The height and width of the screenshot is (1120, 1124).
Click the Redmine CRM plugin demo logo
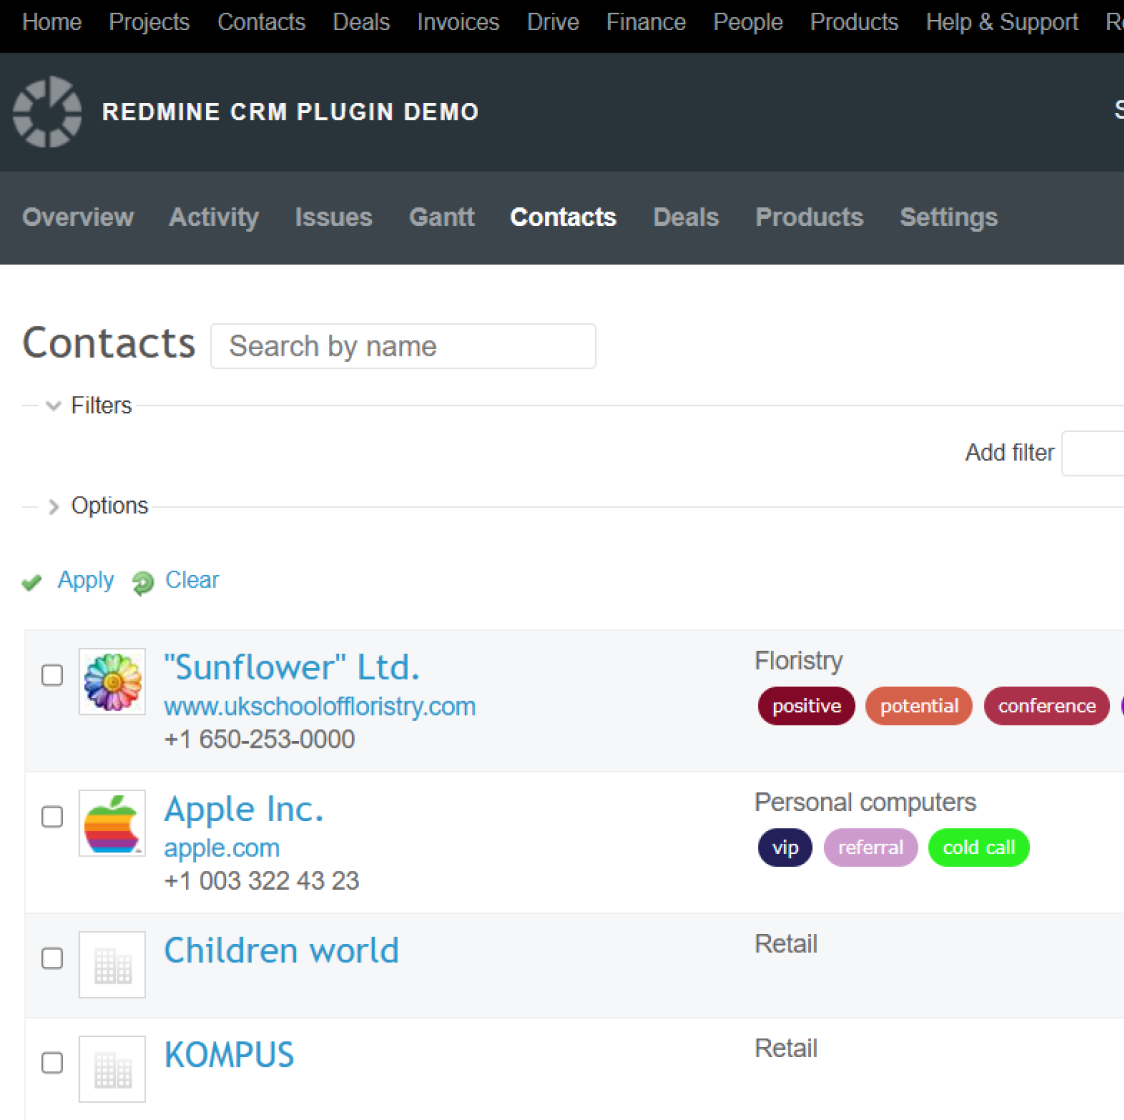[46, 112]
